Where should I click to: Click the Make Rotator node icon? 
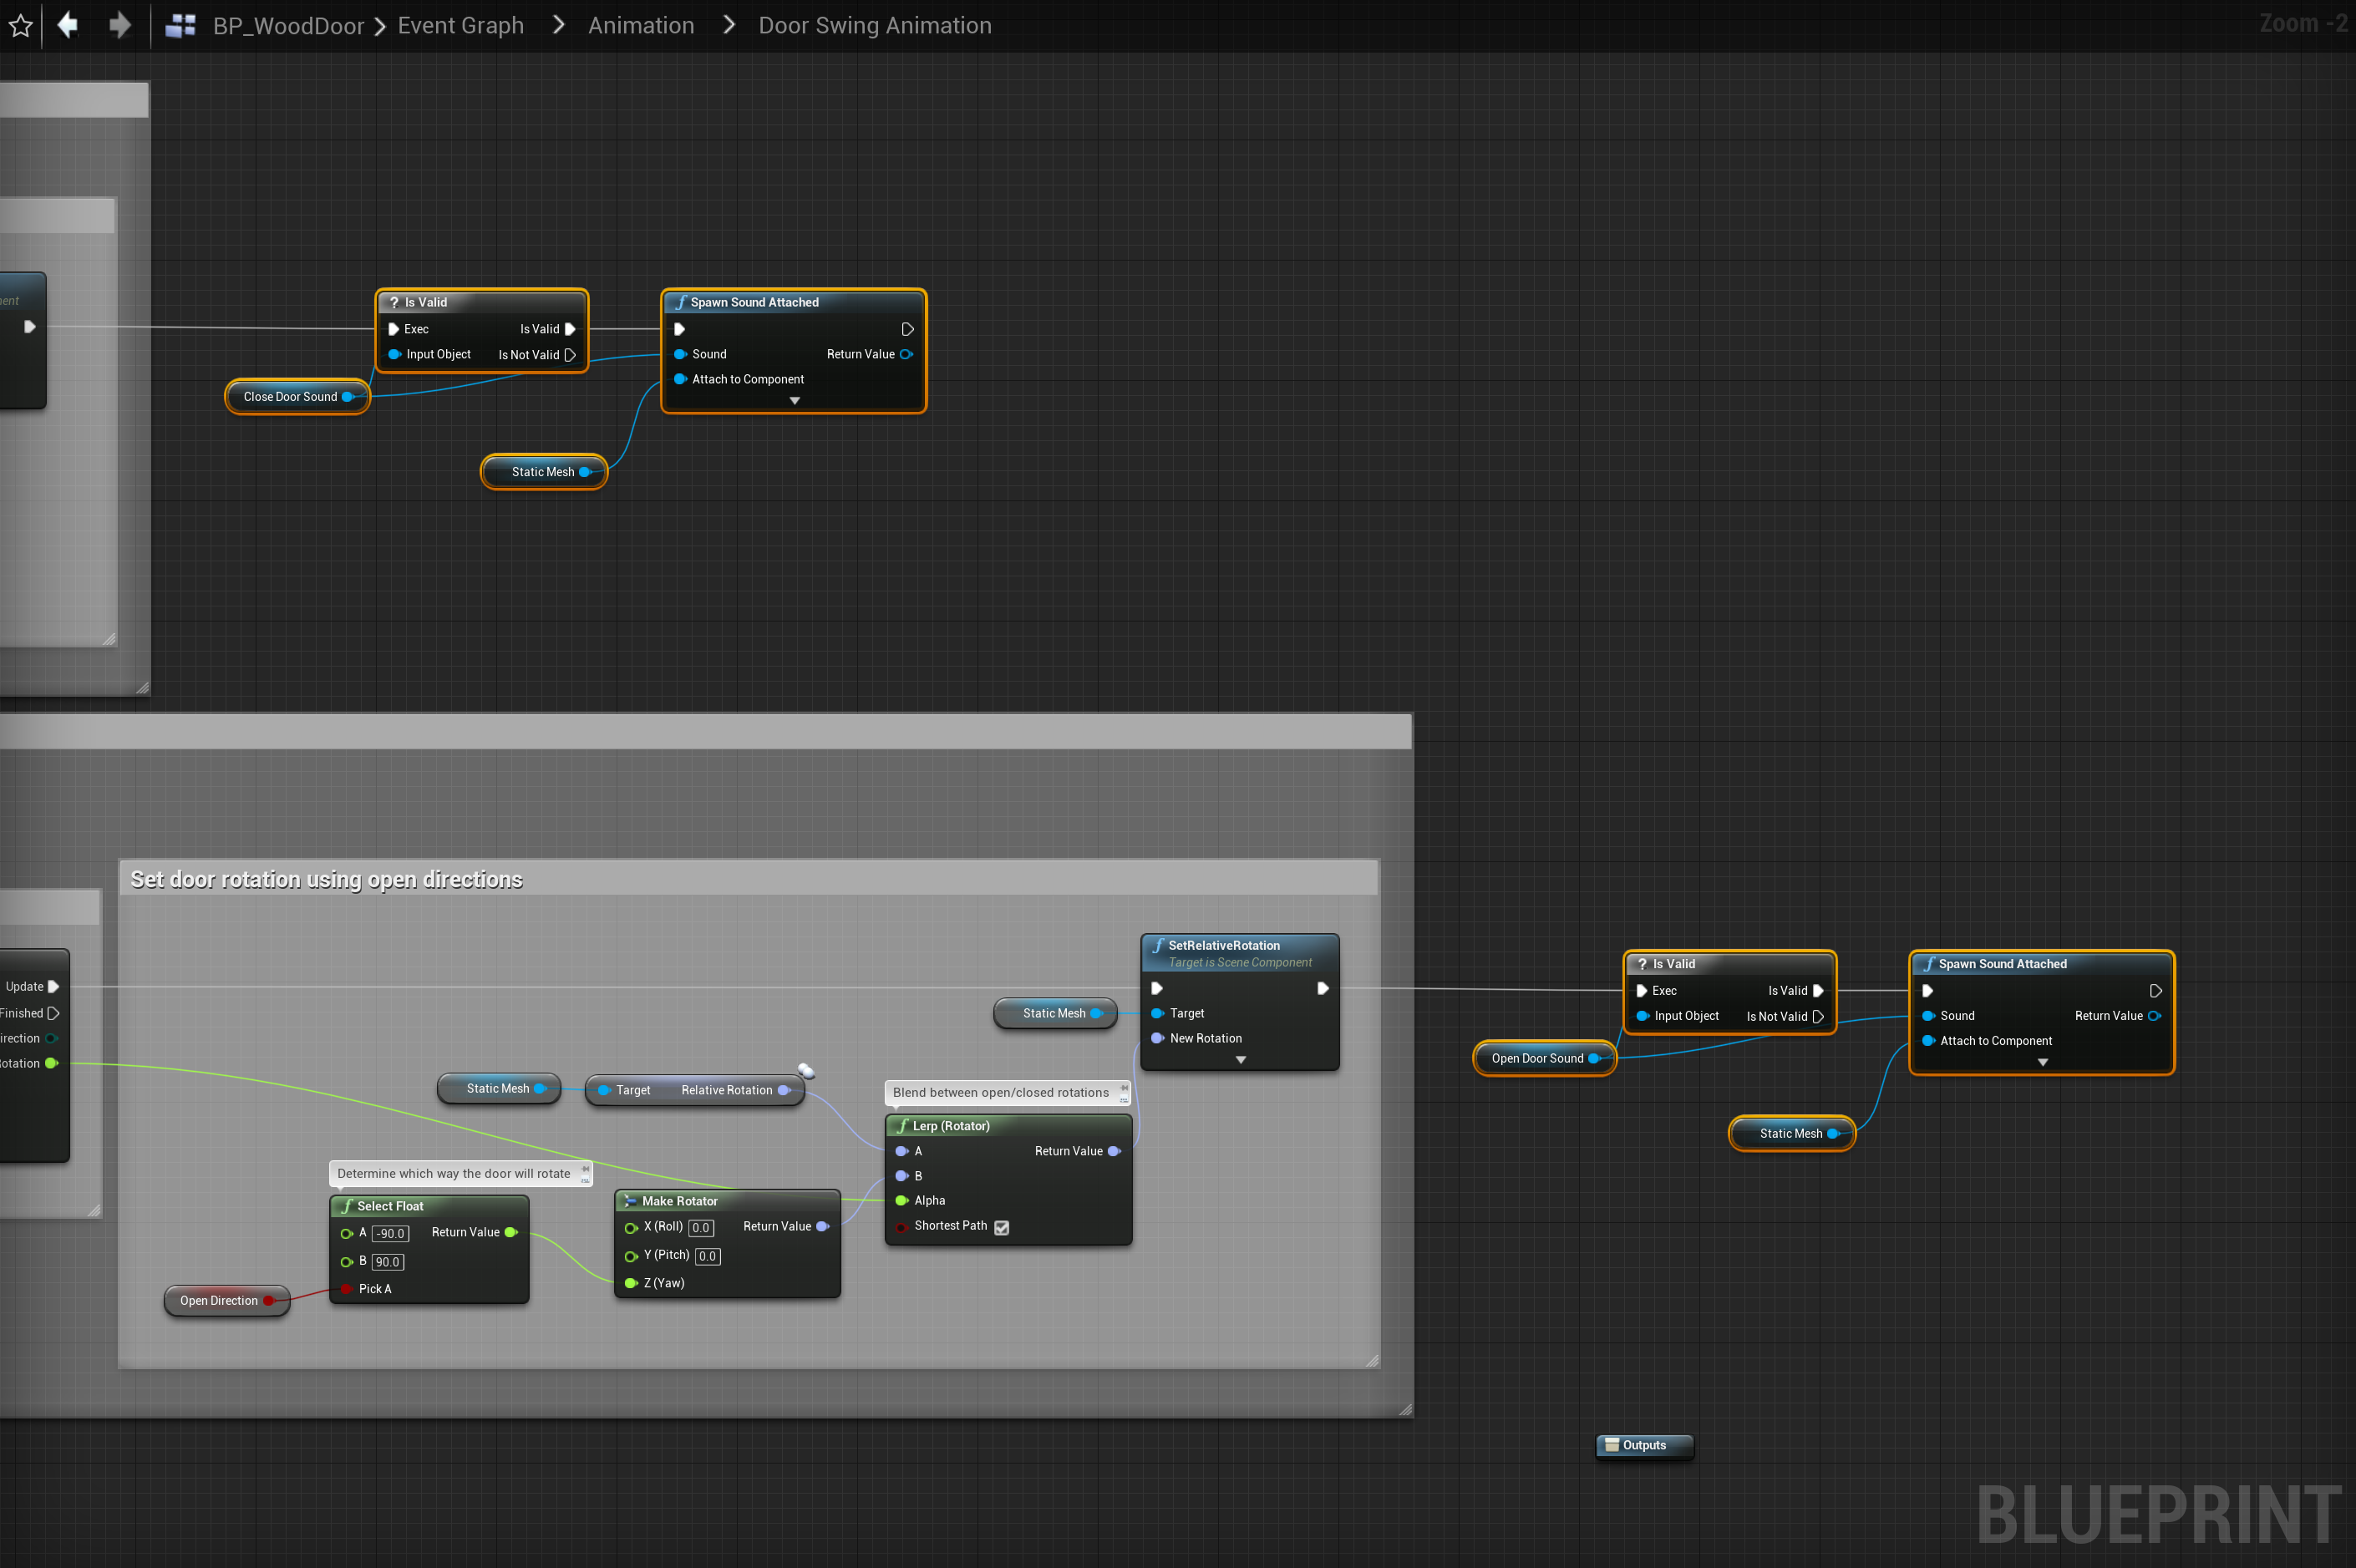tap(630, 1201)
